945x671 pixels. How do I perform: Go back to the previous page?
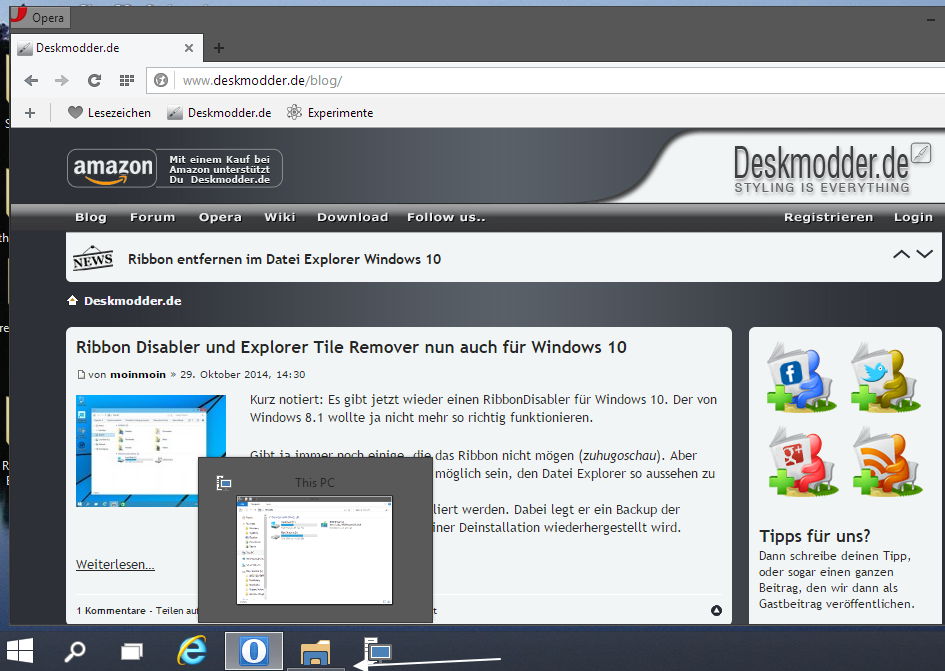(31, 80)
